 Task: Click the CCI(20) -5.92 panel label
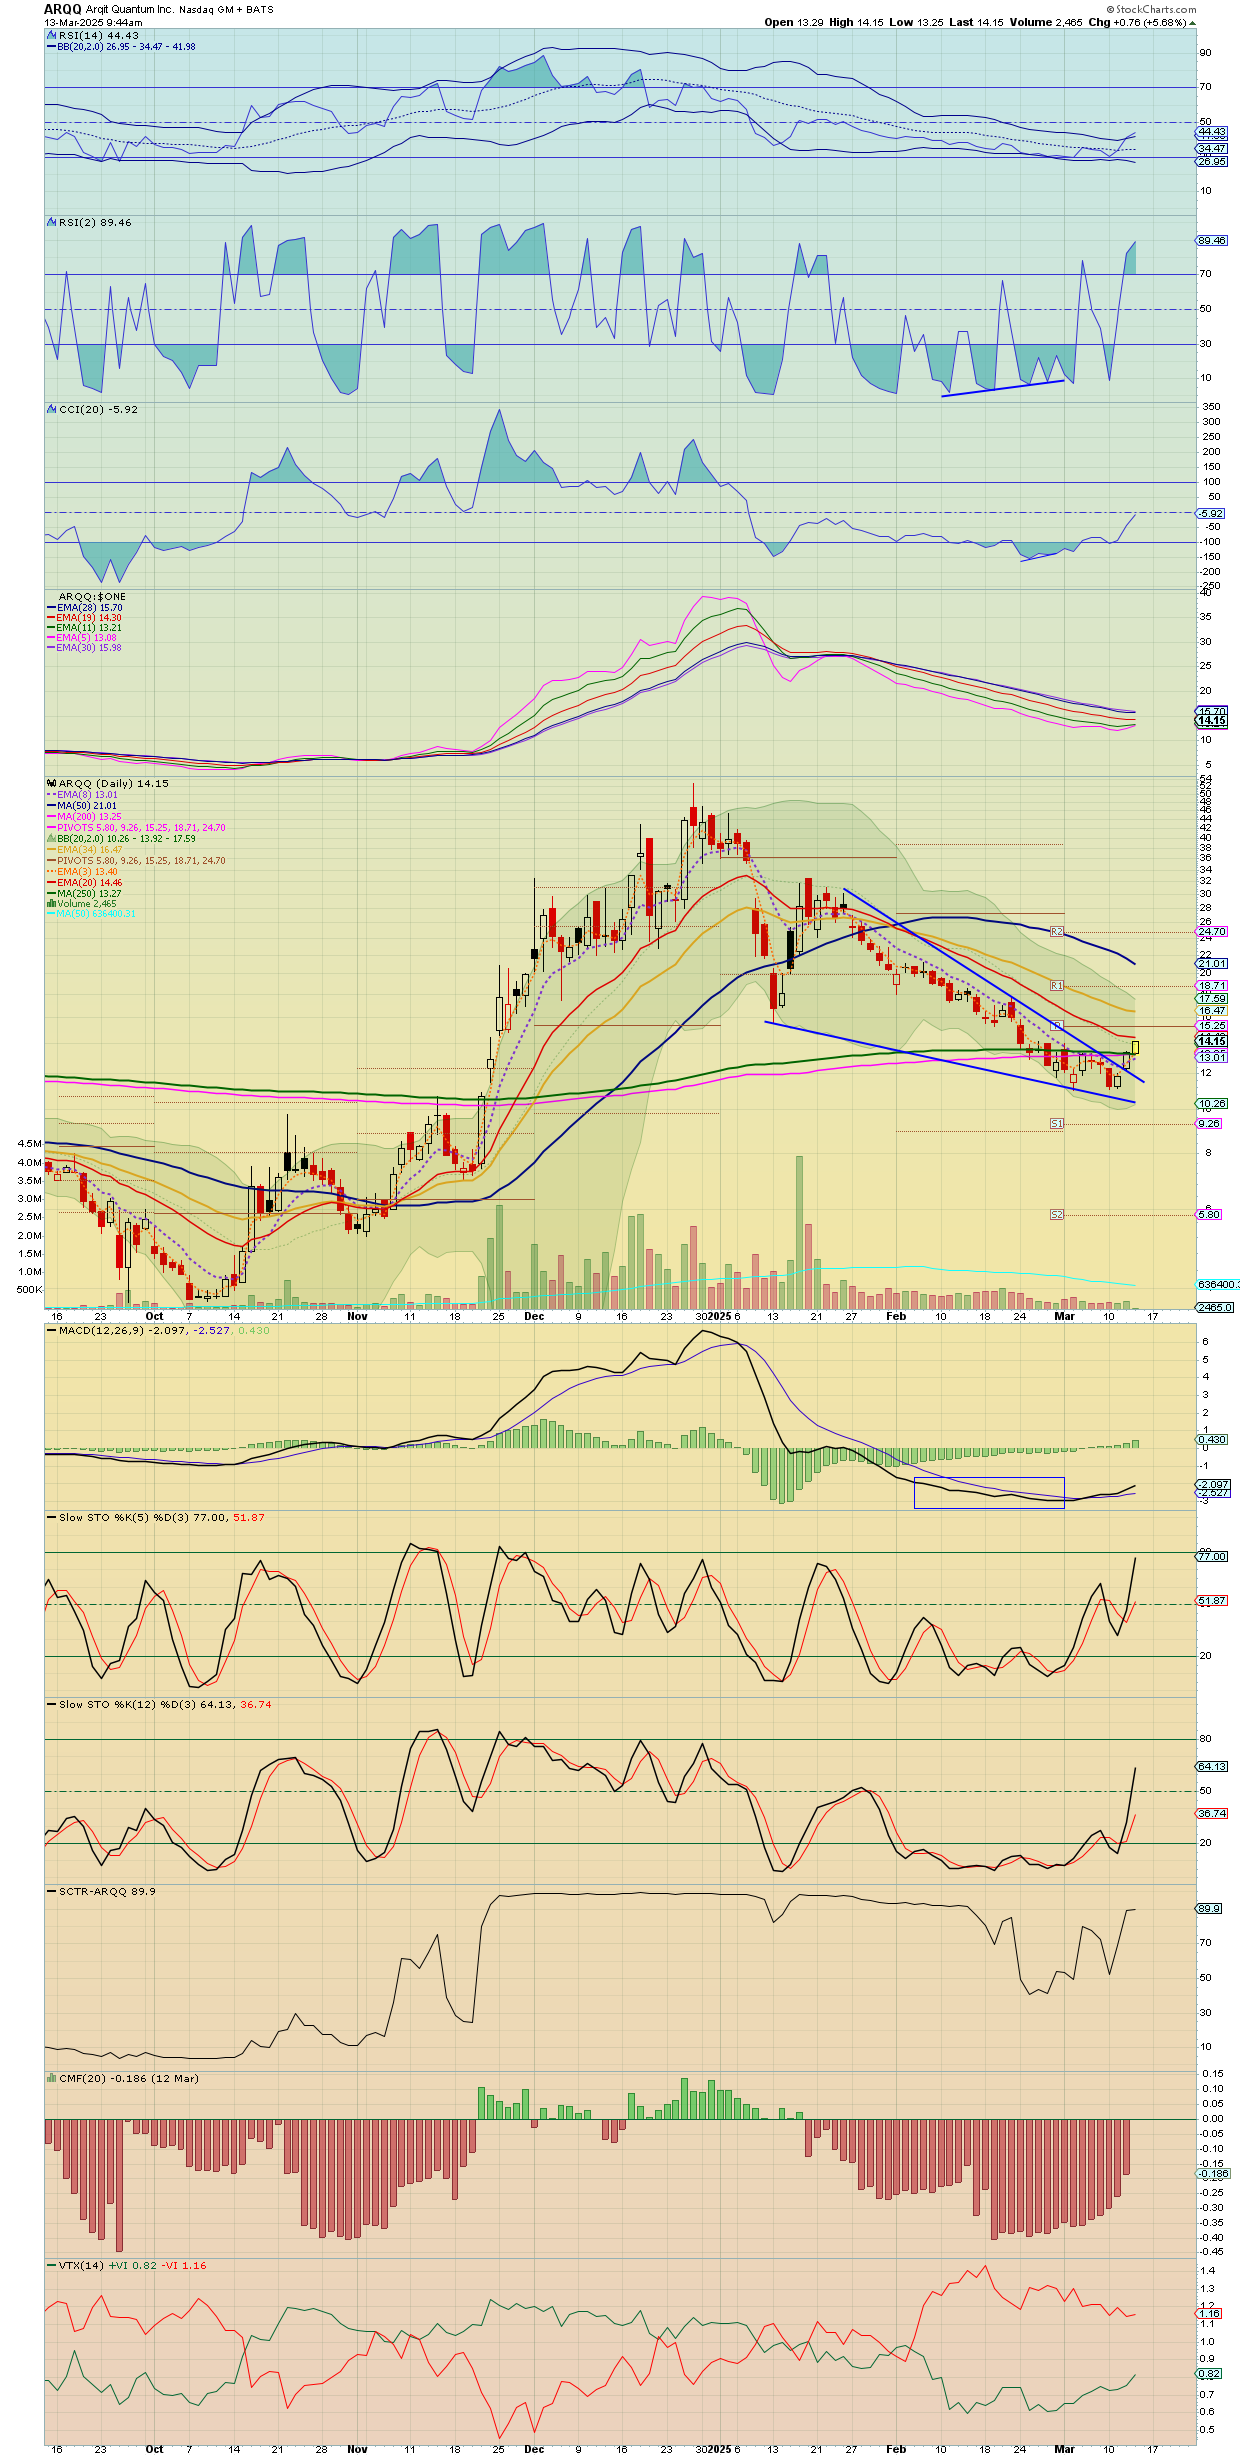[x=98, y=410]
